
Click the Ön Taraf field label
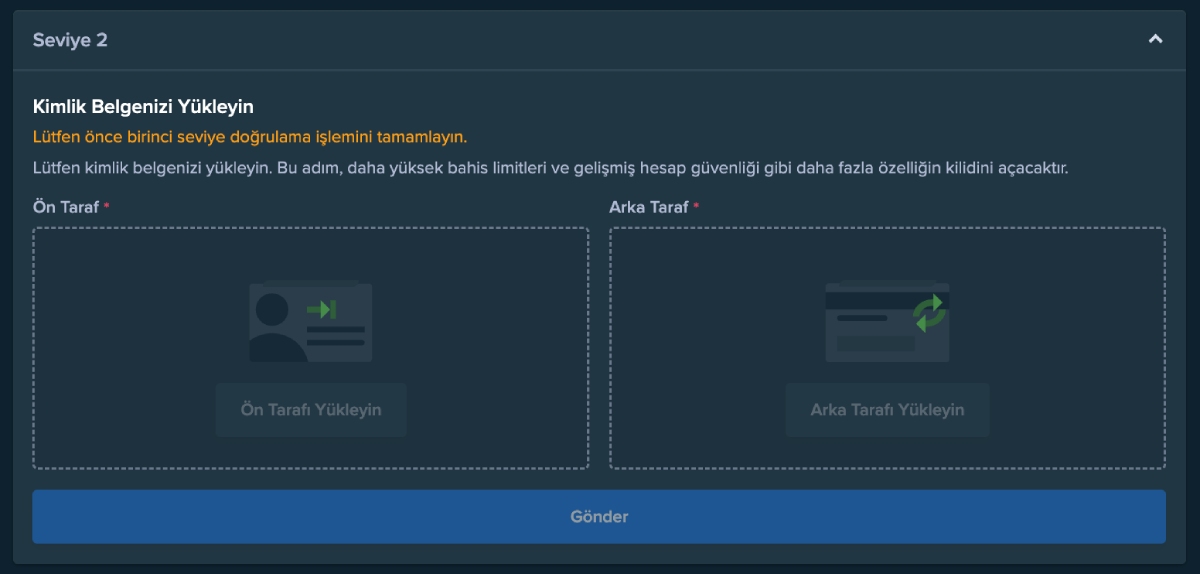click(x=65, y=207)
